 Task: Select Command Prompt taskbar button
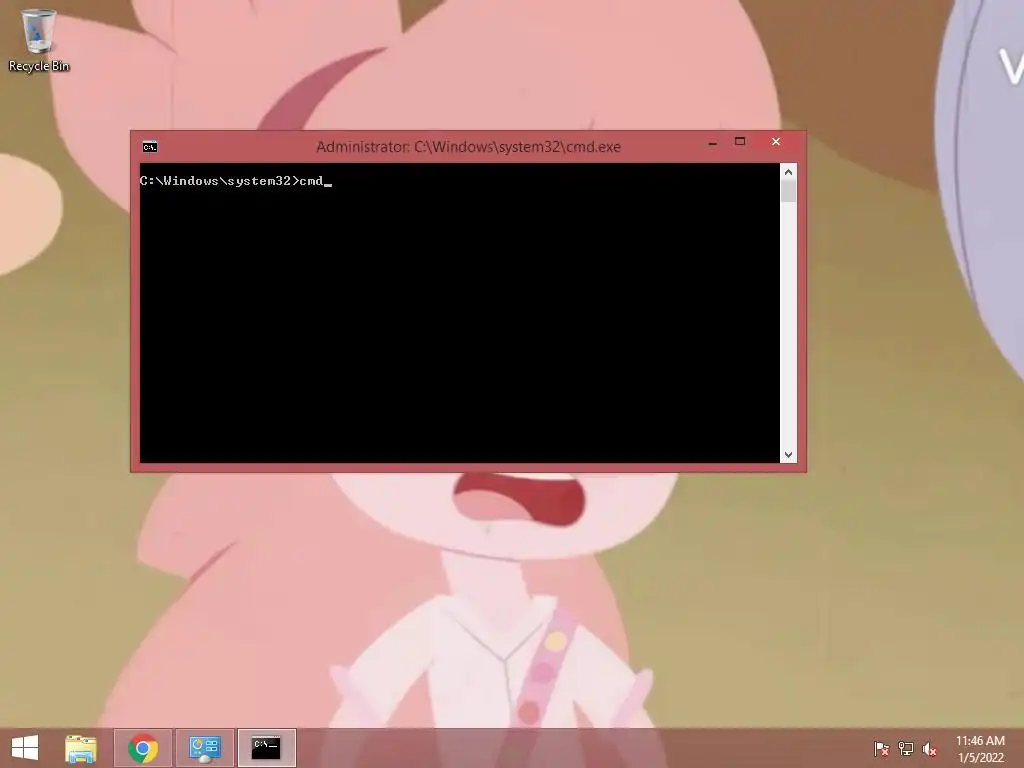[x=266, y=748]
